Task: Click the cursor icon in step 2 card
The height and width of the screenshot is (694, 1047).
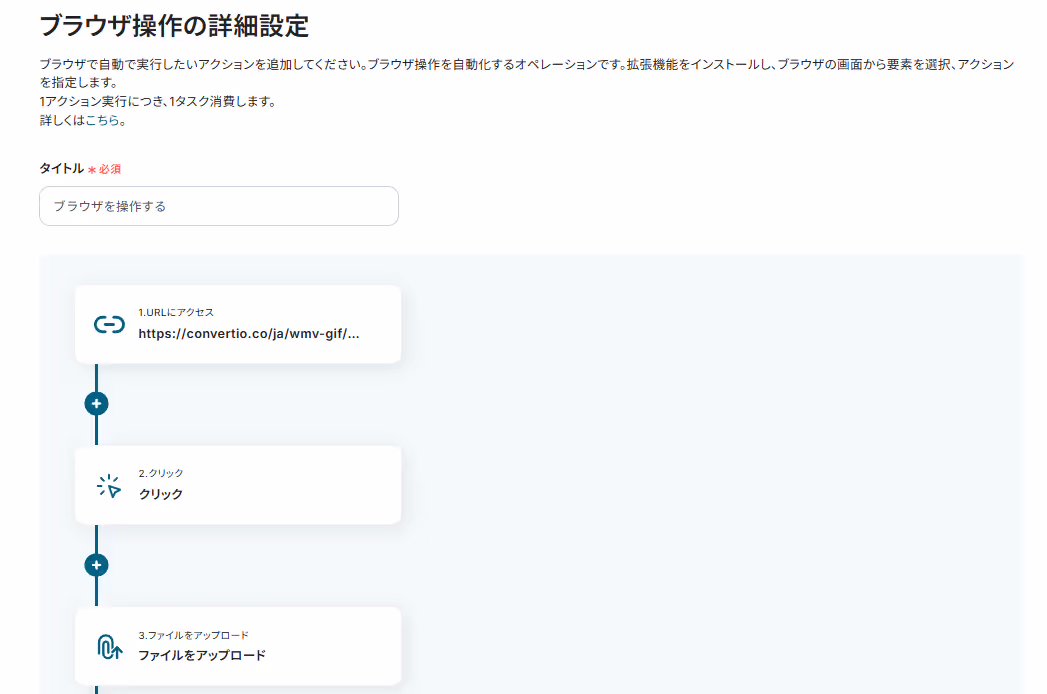Action: (x=109, y=486)
